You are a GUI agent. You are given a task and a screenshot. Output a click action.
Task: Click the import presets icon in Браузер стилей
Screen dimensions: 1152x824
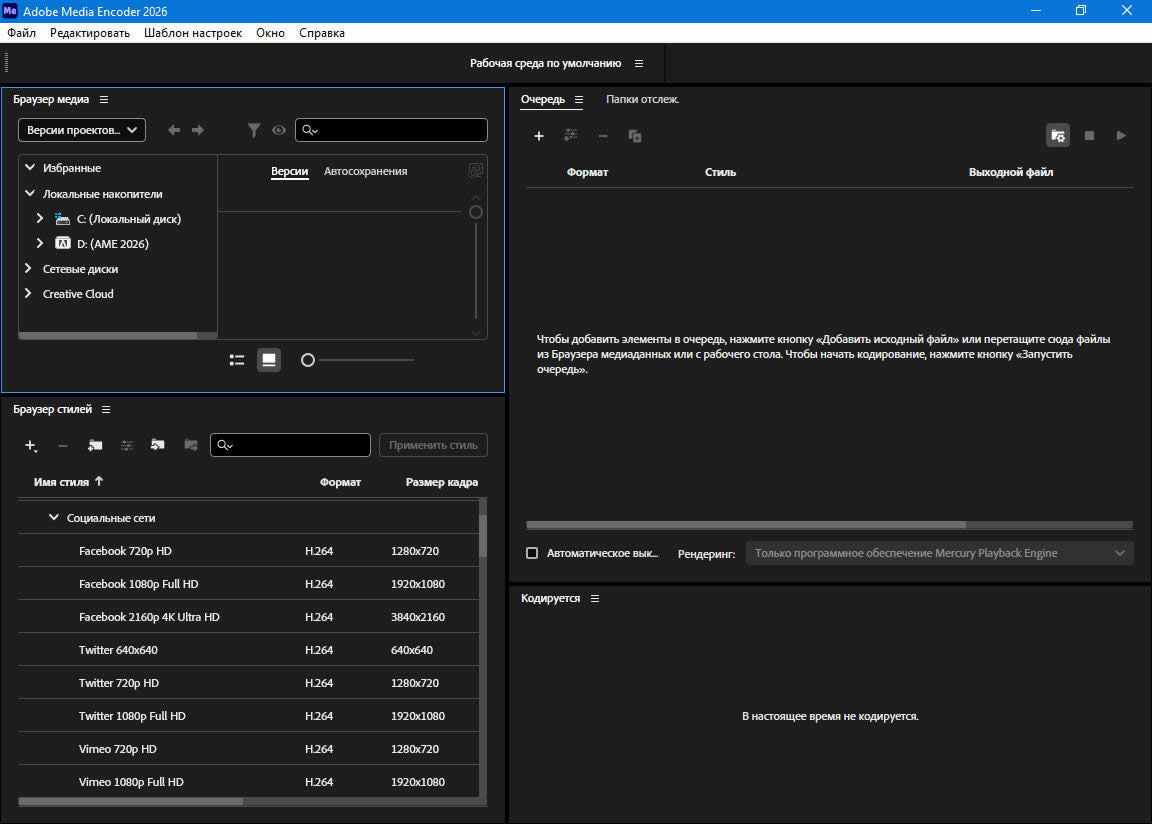[x=158, y=445]
